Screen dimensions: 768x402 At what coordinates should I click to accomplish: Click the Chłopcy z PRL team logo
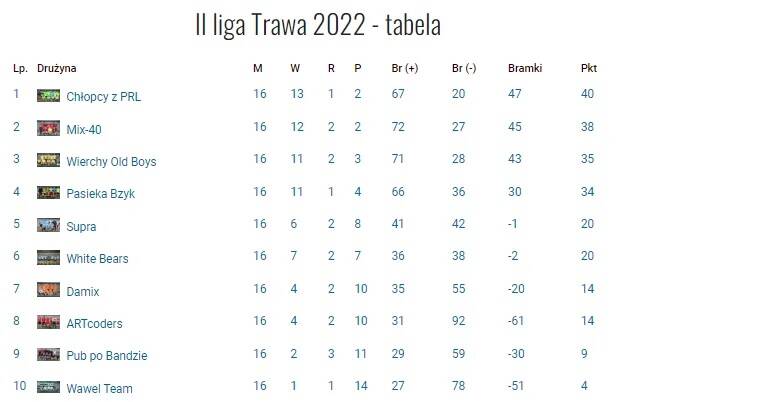point(48,95)
